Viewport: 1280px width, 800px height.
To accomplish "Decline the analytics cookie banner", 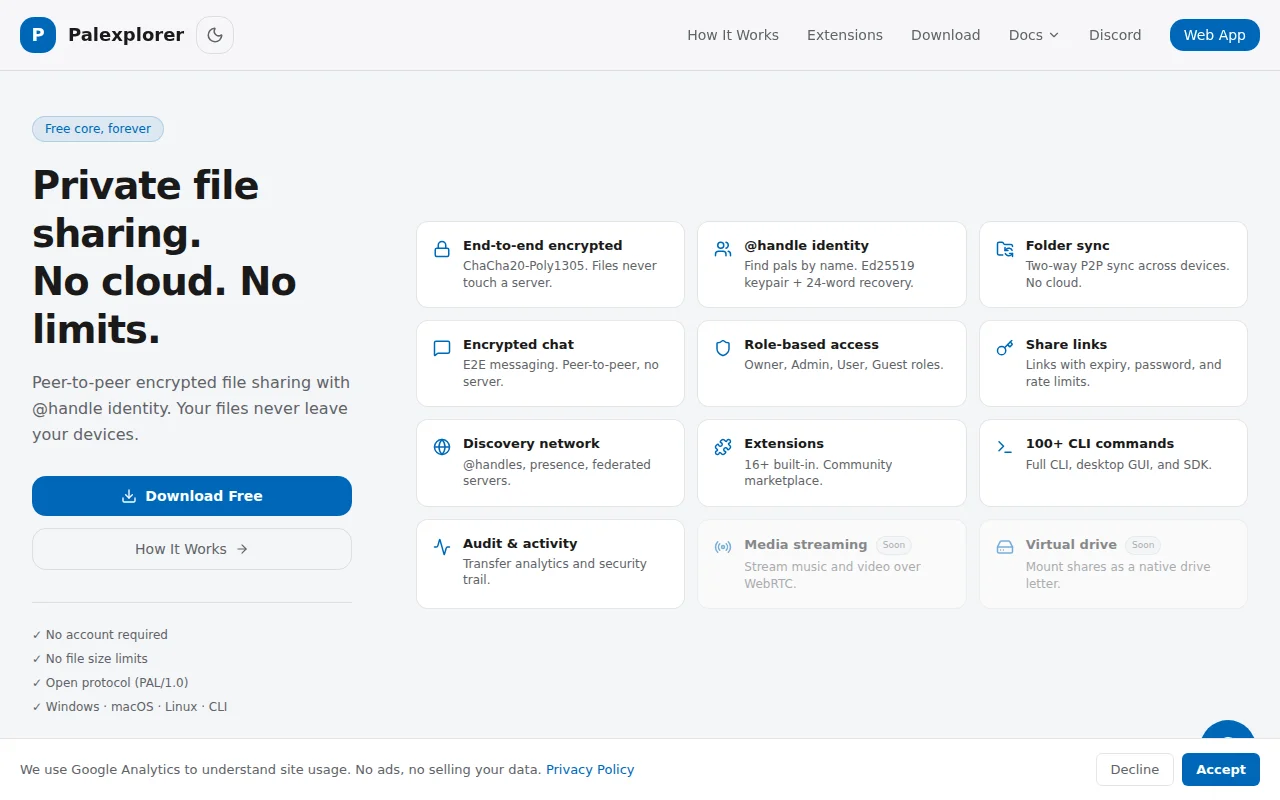I will pos(1135,770).
